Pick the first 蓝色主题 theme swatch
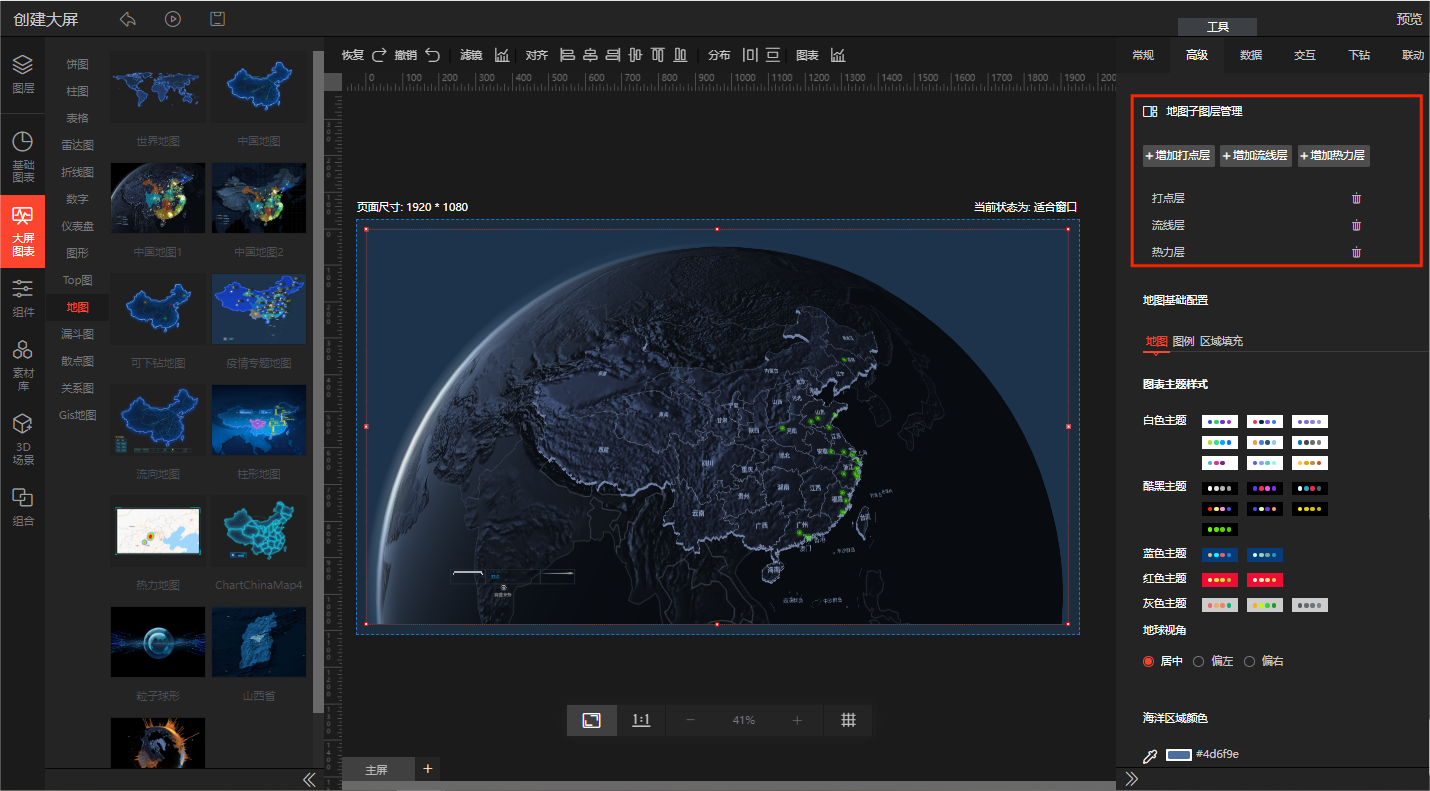1430x791 pixels. [1220, 554]
